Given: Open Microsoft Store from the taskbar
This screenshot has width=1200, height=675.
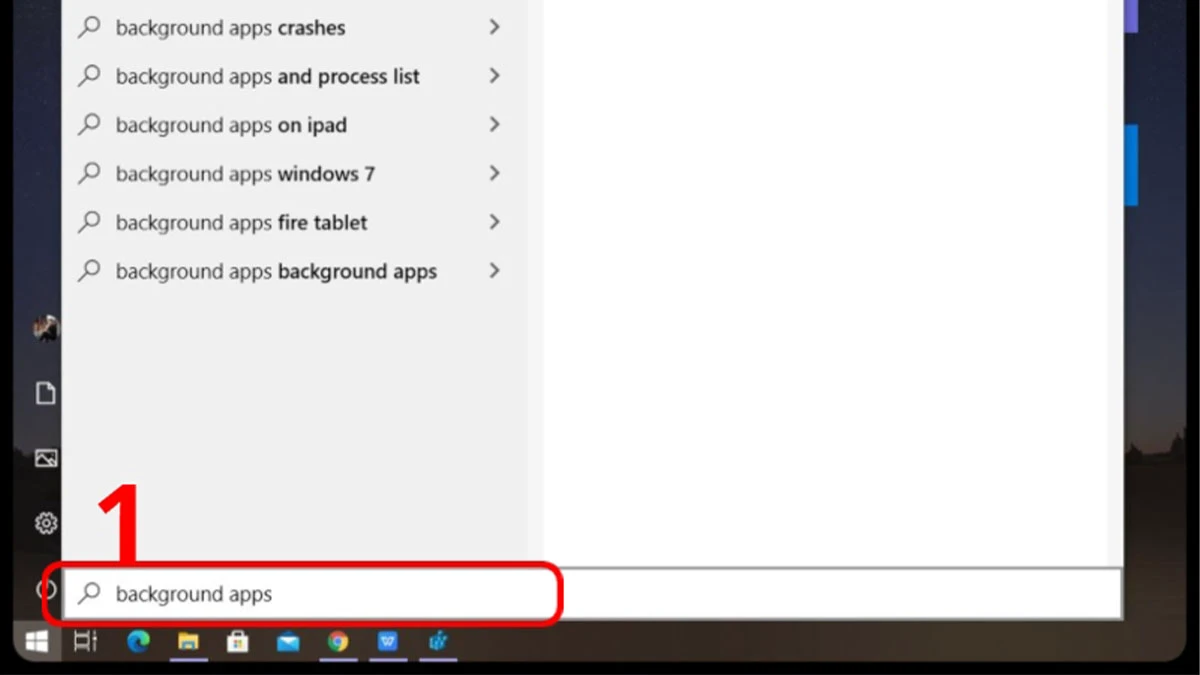Looking at the screenshot, I should (x=238, y=642).
